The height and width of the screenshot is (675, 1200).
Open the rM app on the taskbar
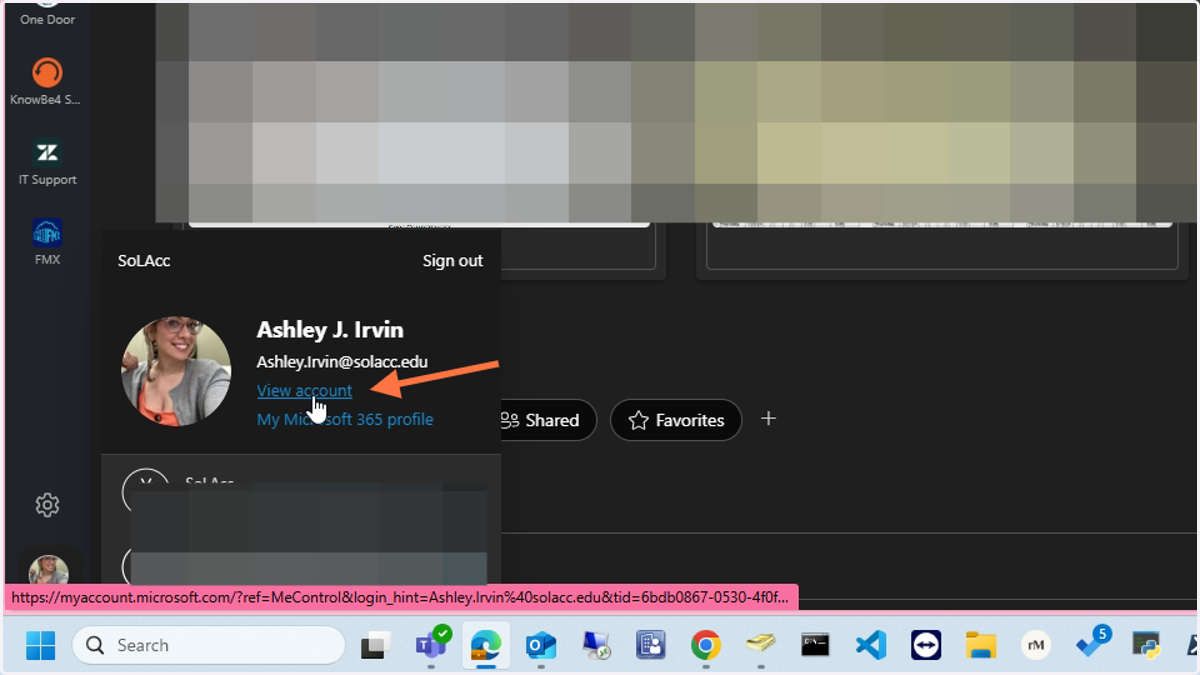1036,646
